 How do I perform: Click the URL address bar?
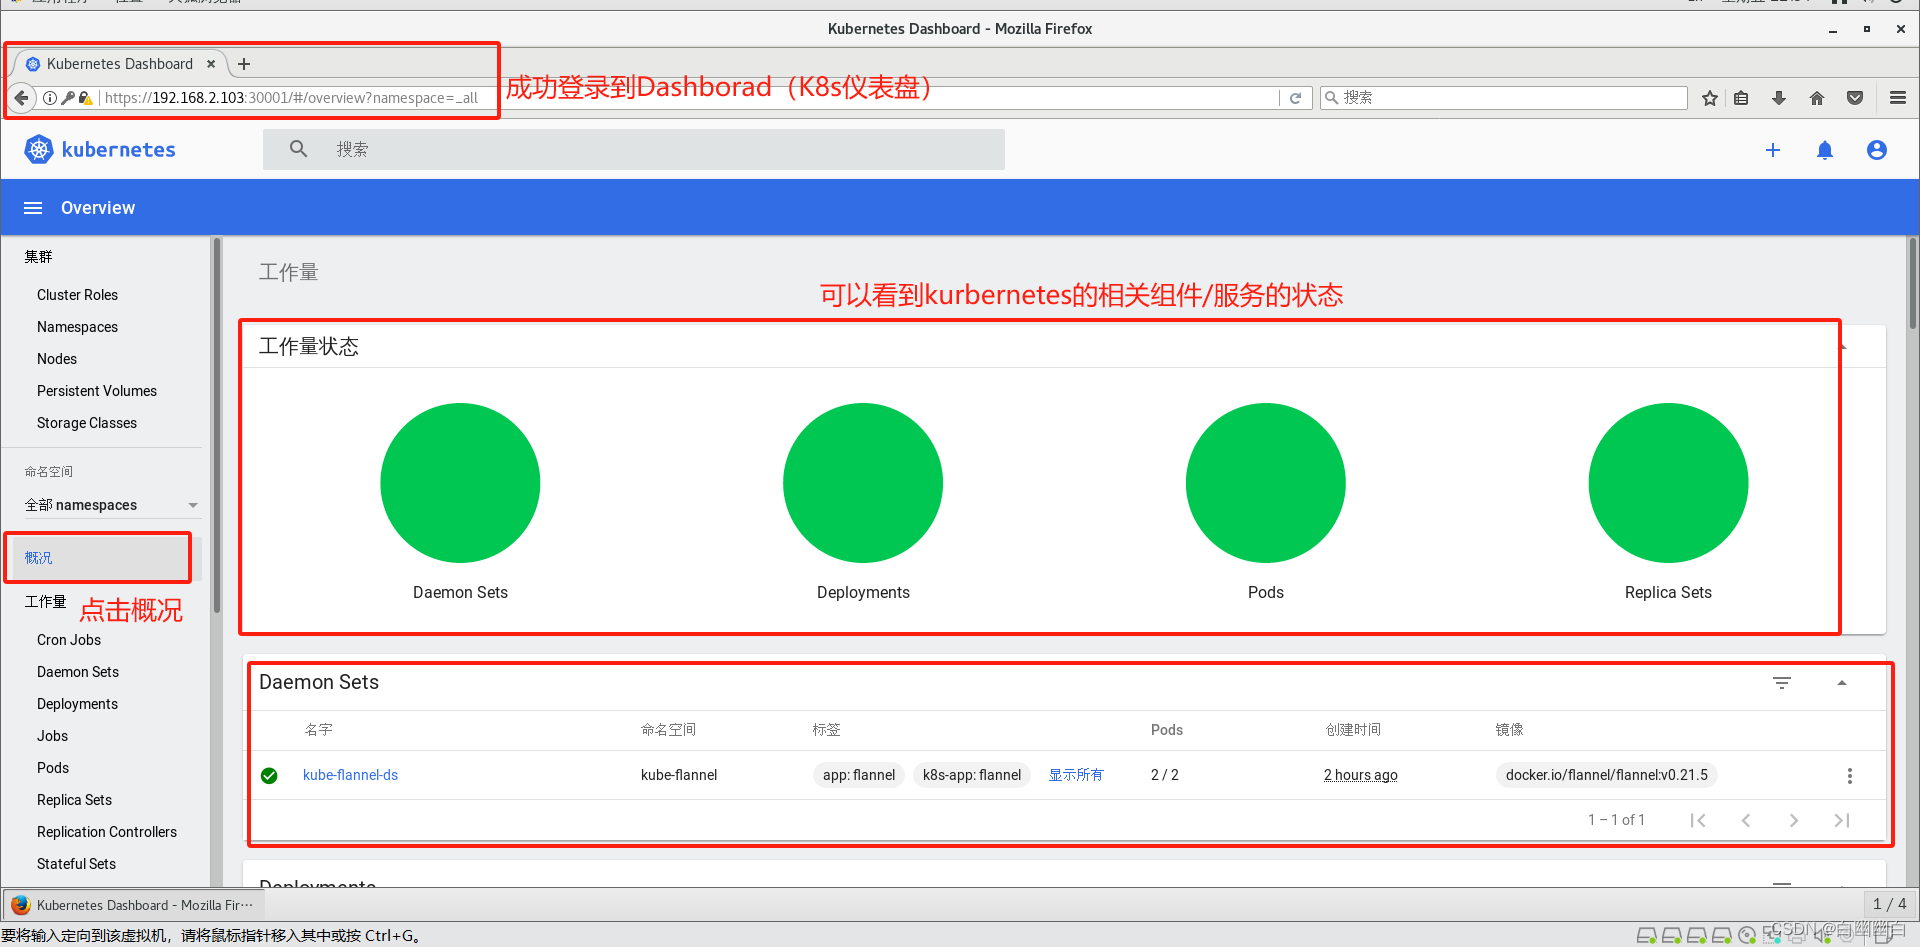[690, 98]
